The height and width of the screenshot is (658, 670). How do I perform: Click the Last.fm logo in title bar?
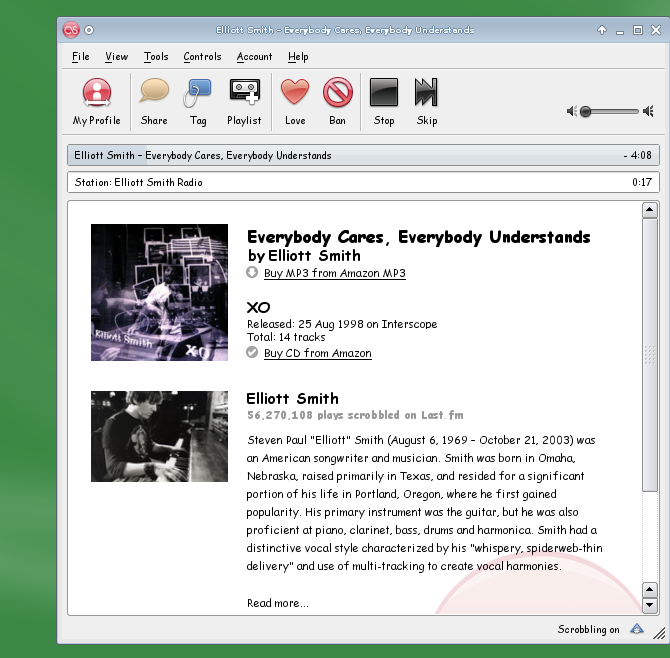click(x=71, y=30)
